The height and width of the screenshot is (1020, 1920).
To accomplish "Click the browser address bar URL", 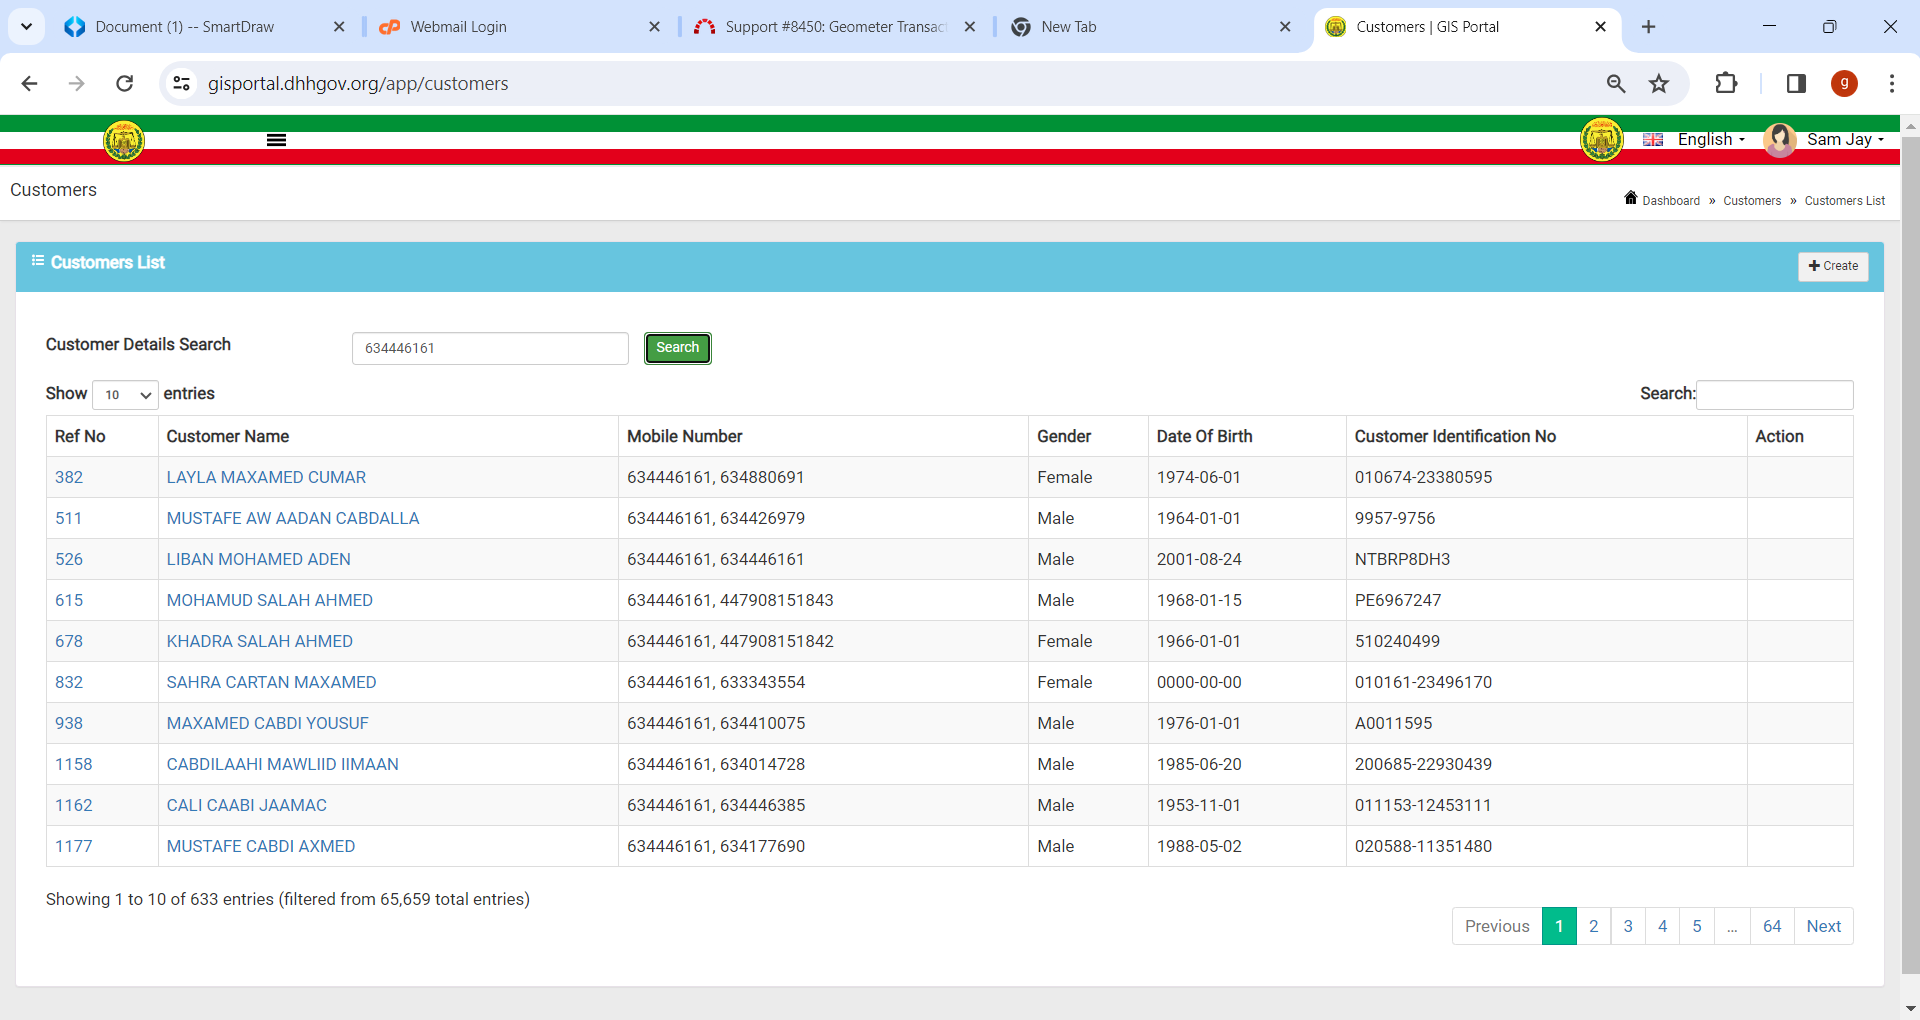I will click(358, 83).
